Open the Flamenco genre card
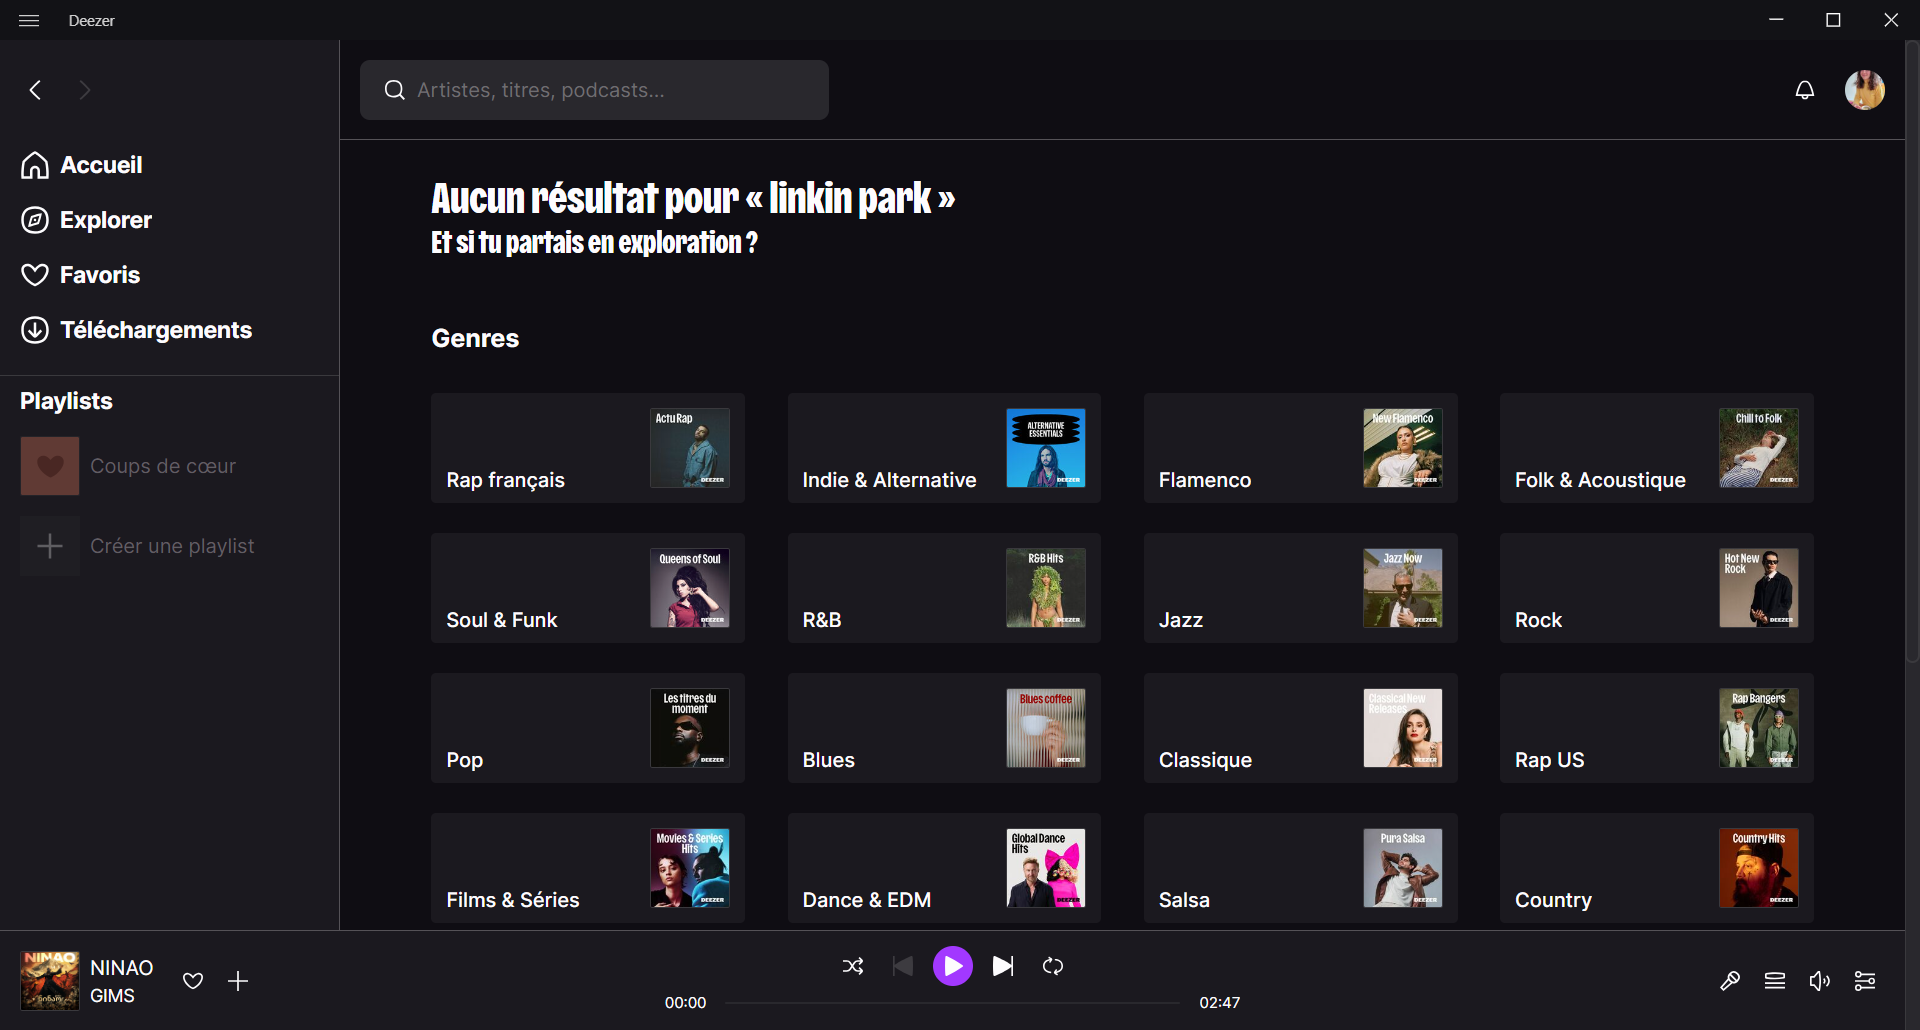Viewport: 1920px width, 1030px height. [1301, 448]
